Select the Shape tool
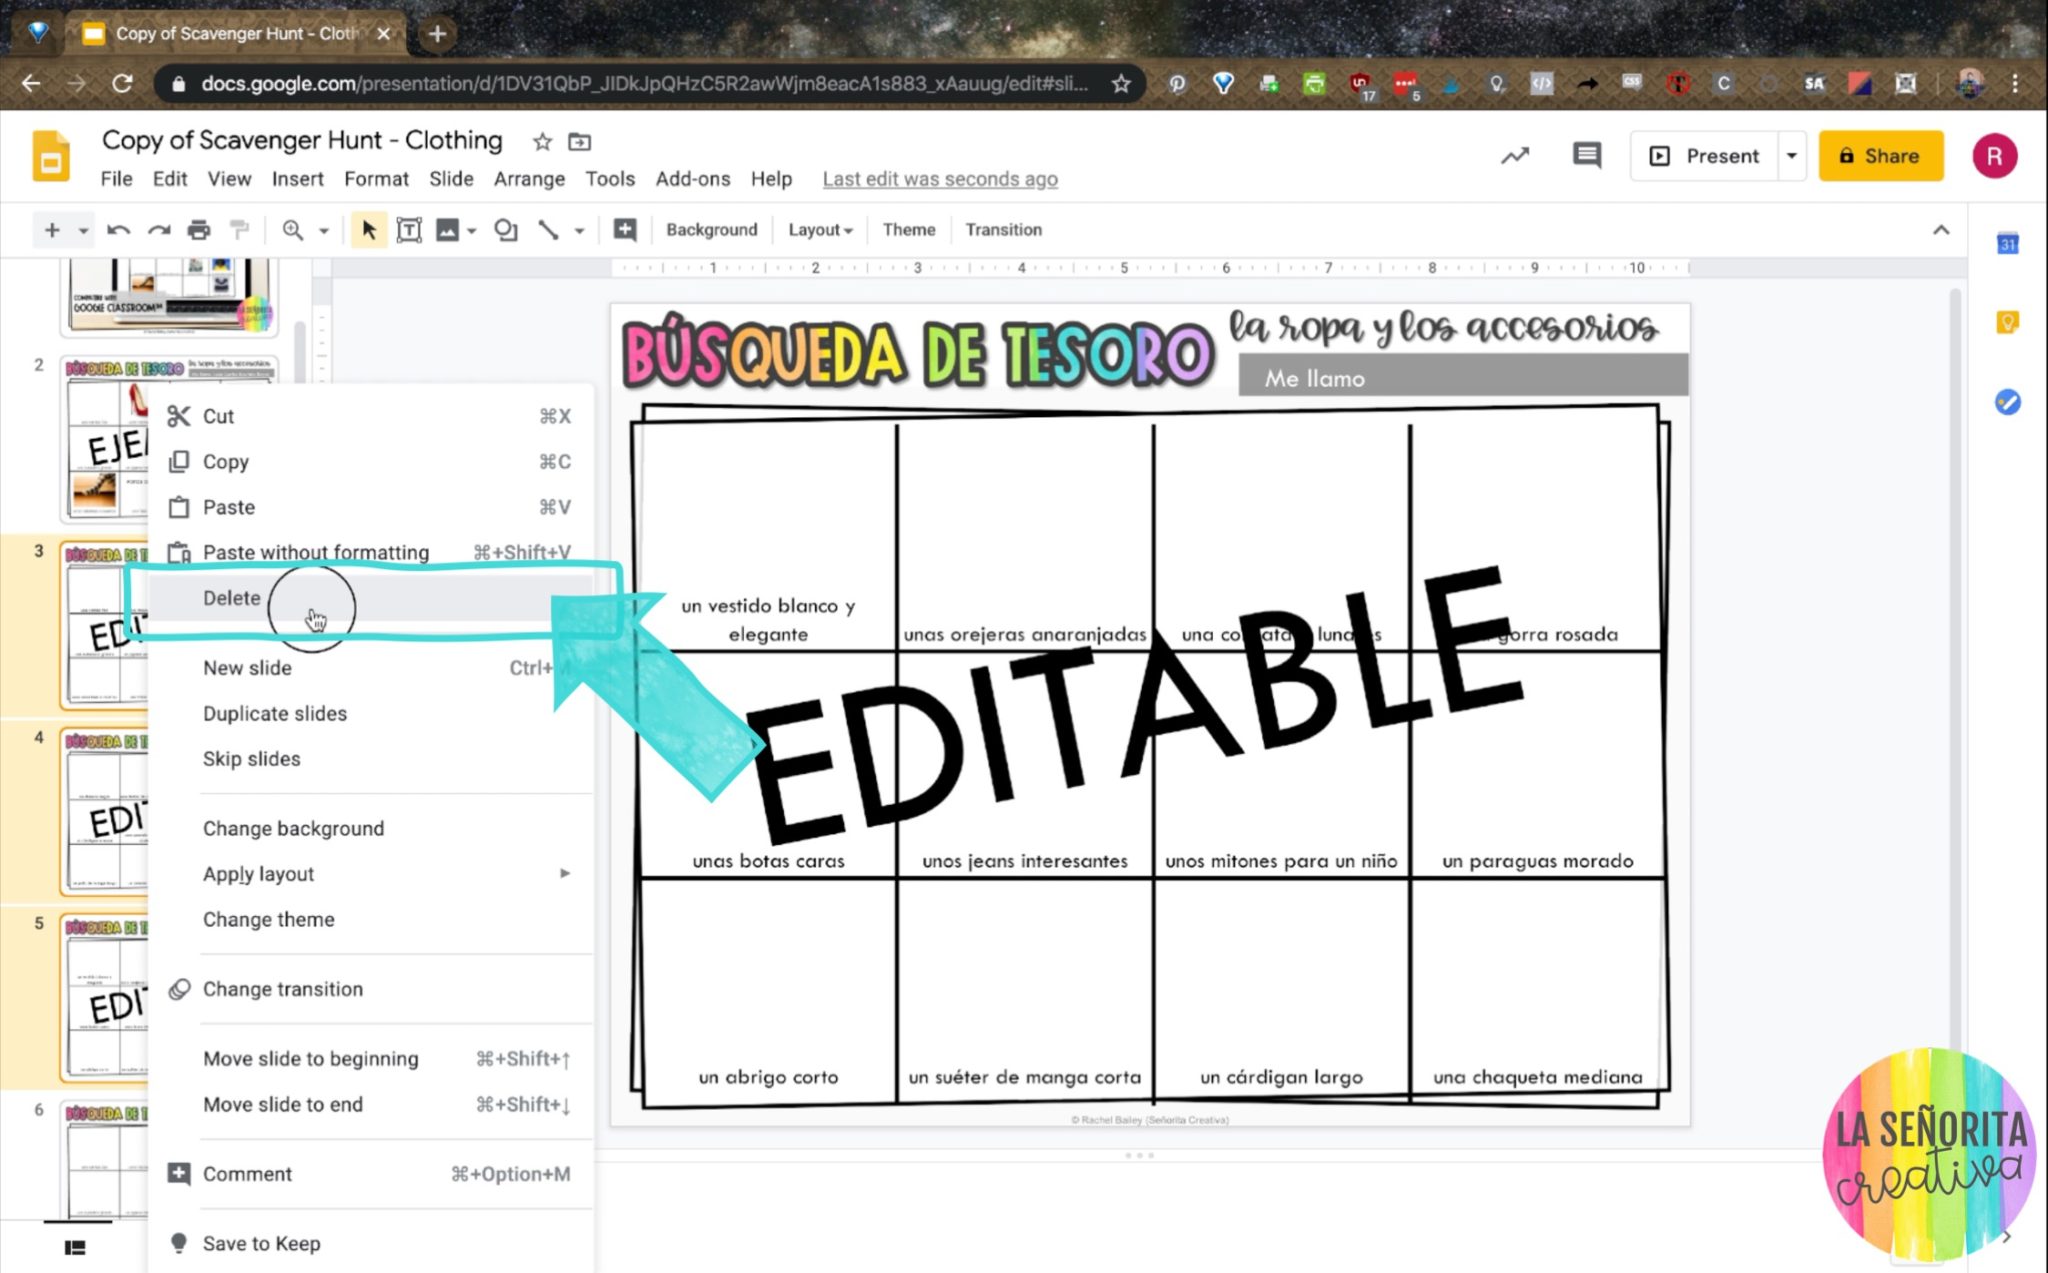 point(505,229)
